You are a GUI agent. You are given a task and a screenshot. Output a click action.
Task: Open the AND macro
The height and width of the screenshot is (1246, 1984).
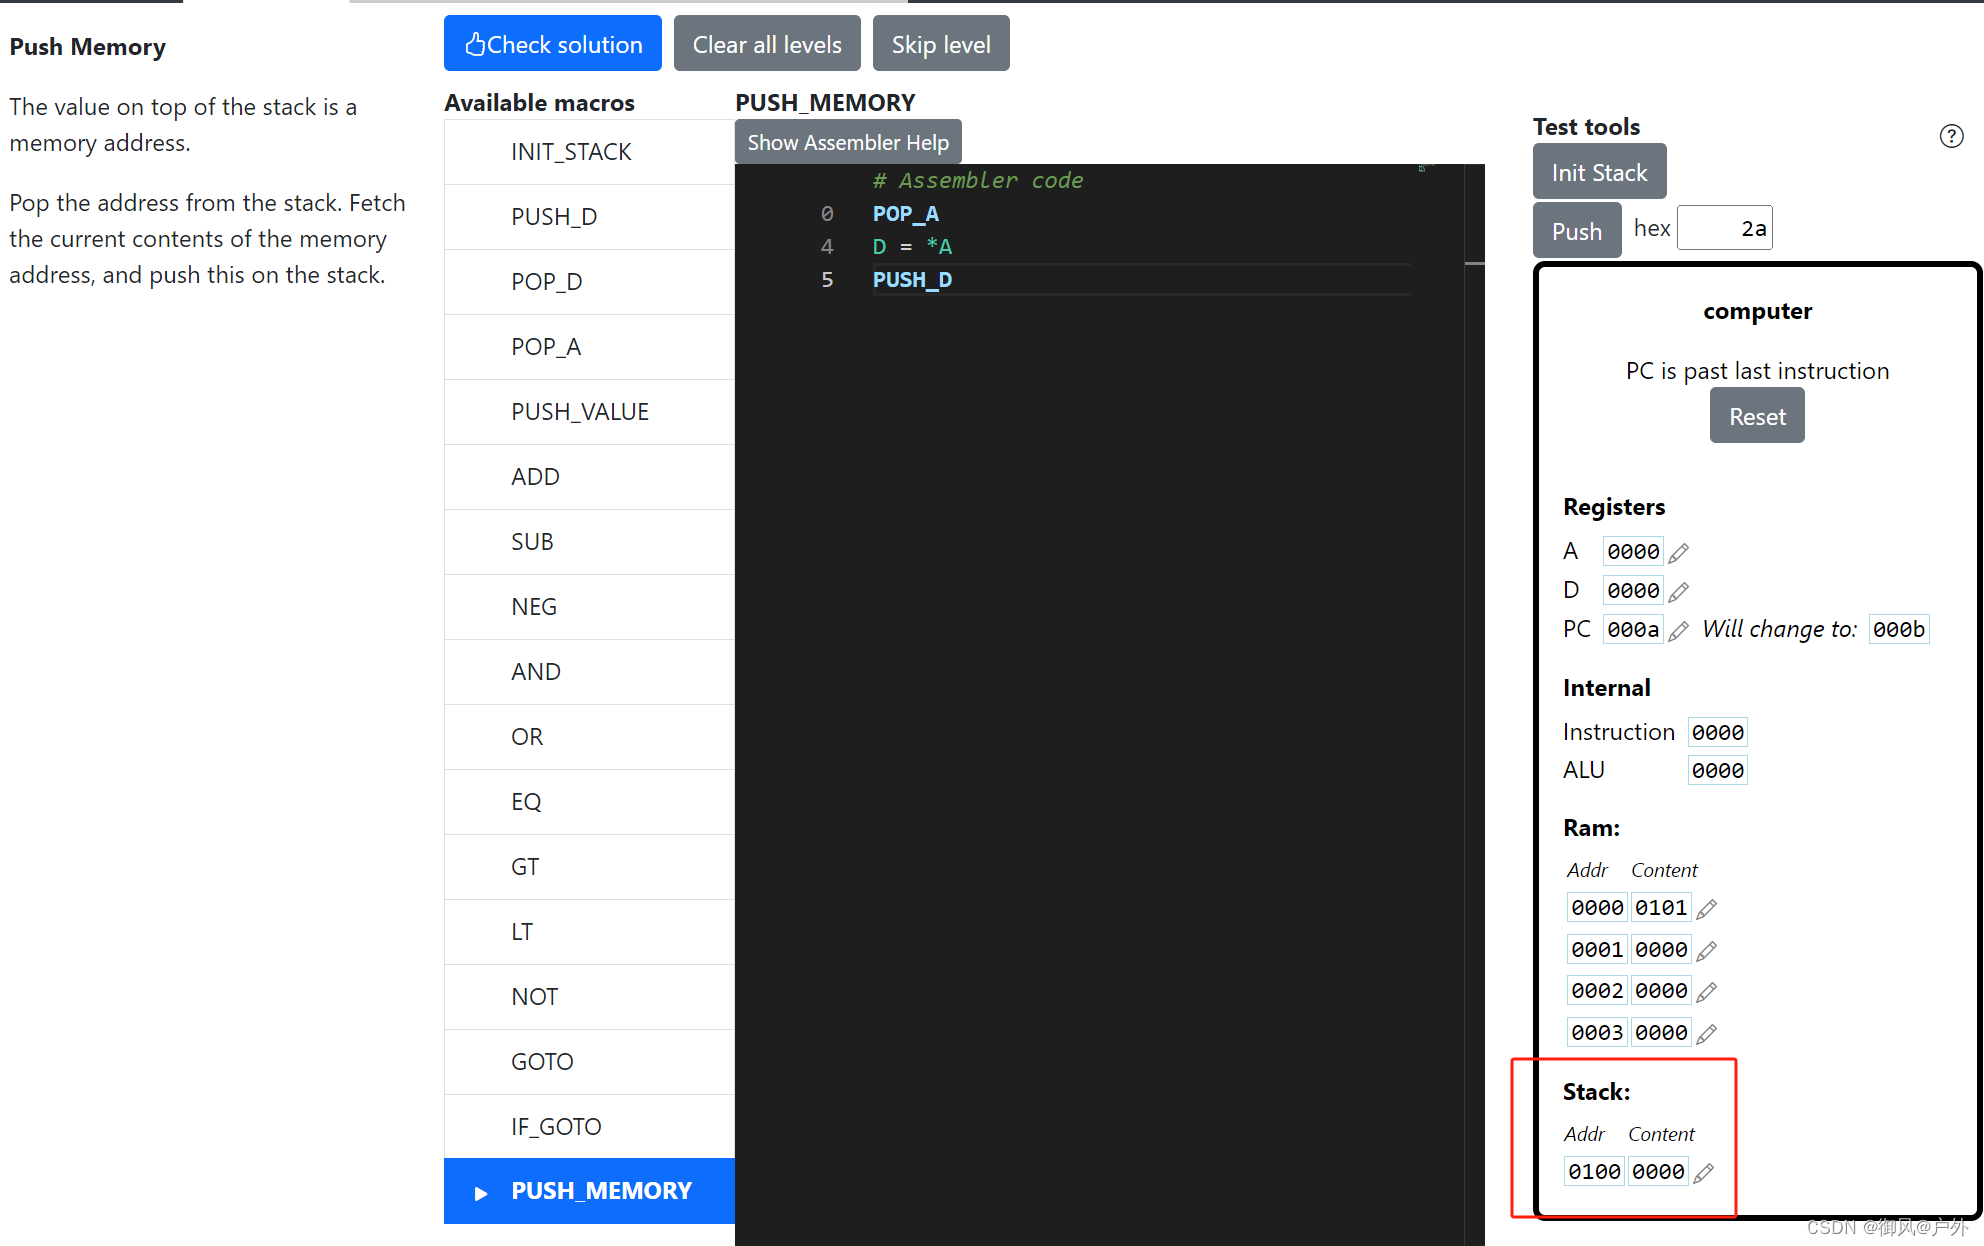(x=589, y=672)
